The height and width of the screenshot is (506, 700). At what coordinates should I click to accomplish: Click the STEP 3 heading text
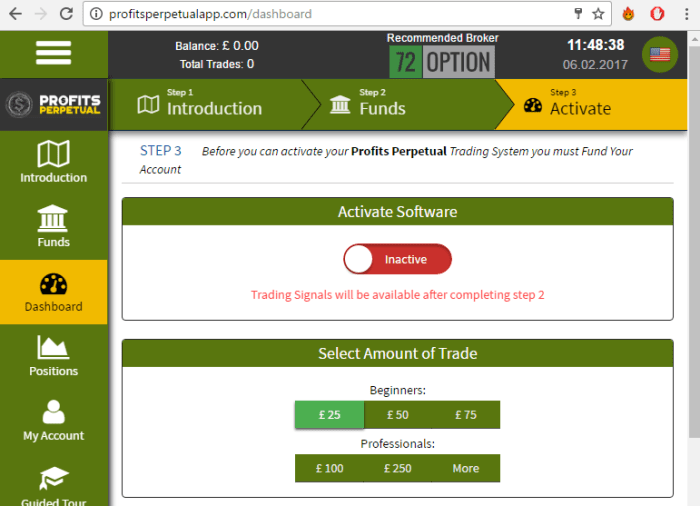[x=161, y=151]
